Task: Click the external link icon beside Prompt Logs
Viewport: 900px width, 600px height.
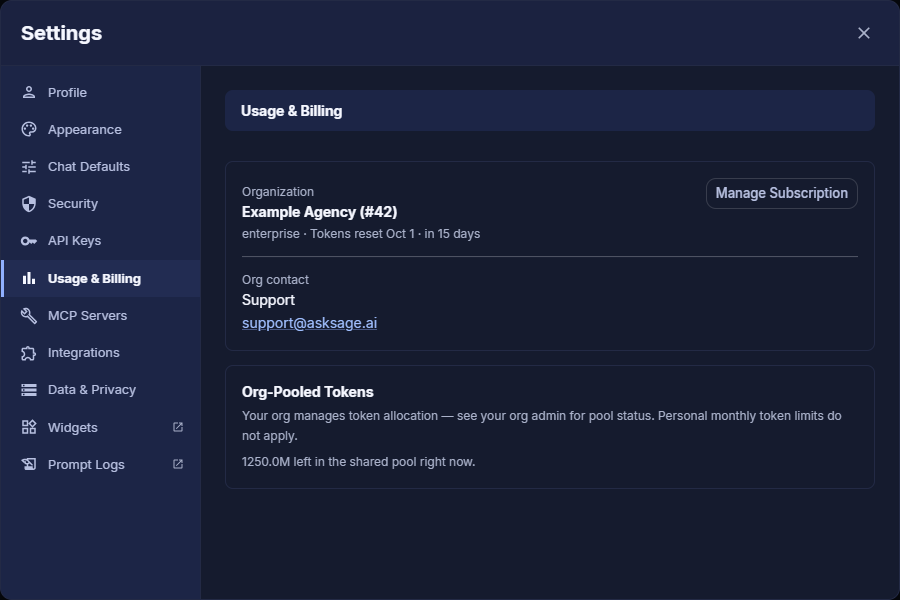Action: [x=178, y=464]
